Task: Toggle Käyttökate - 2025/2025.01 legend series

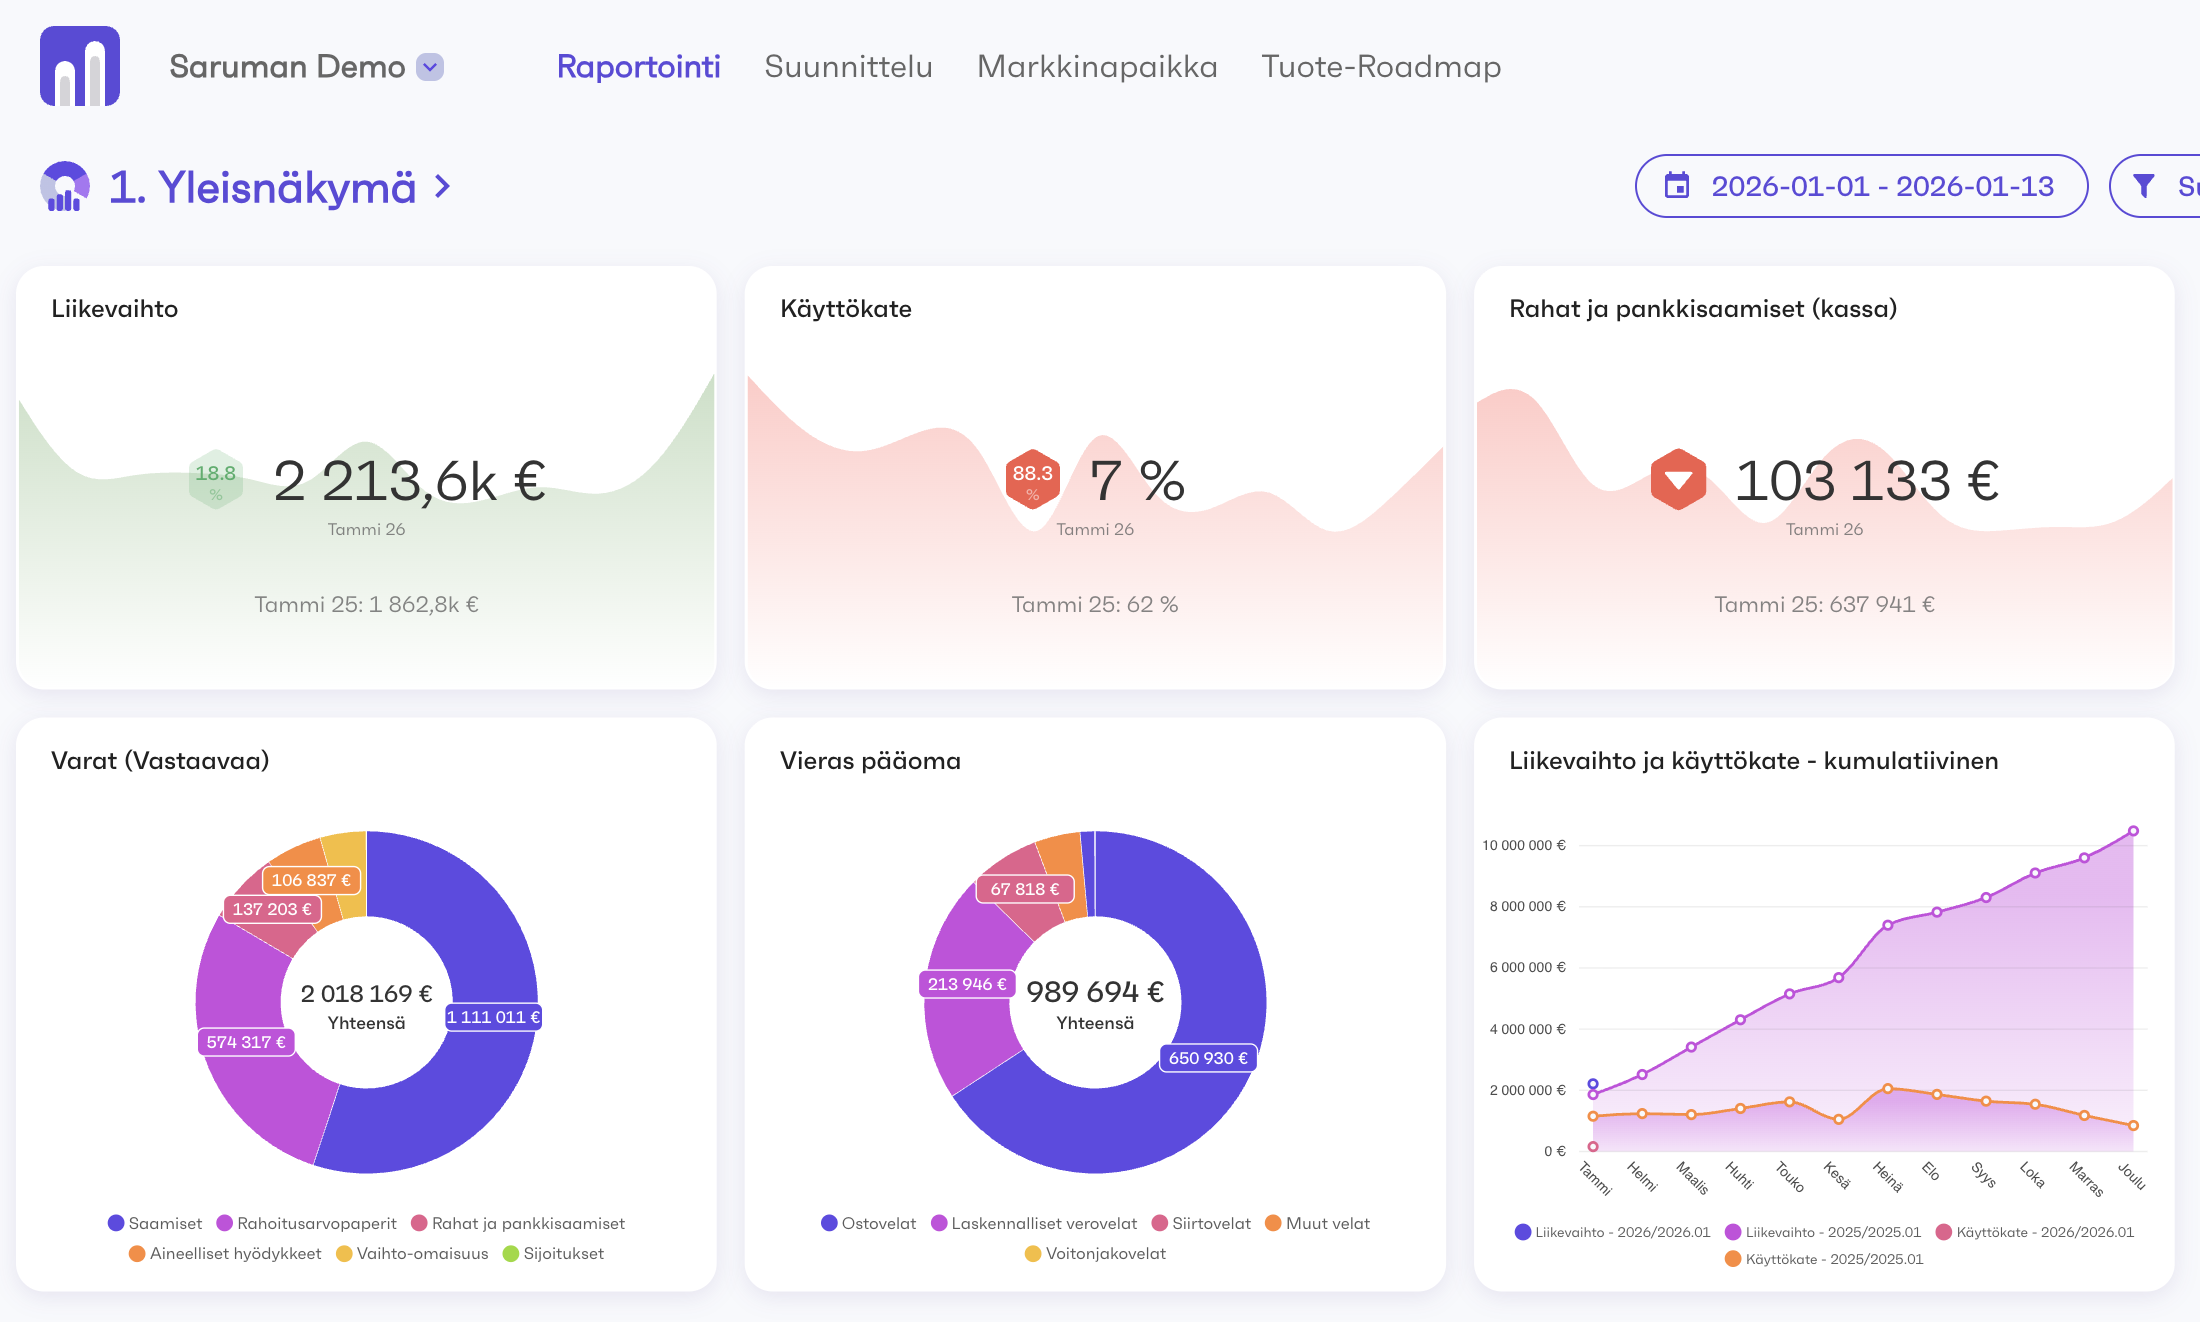Action: click(1824, 1259)
